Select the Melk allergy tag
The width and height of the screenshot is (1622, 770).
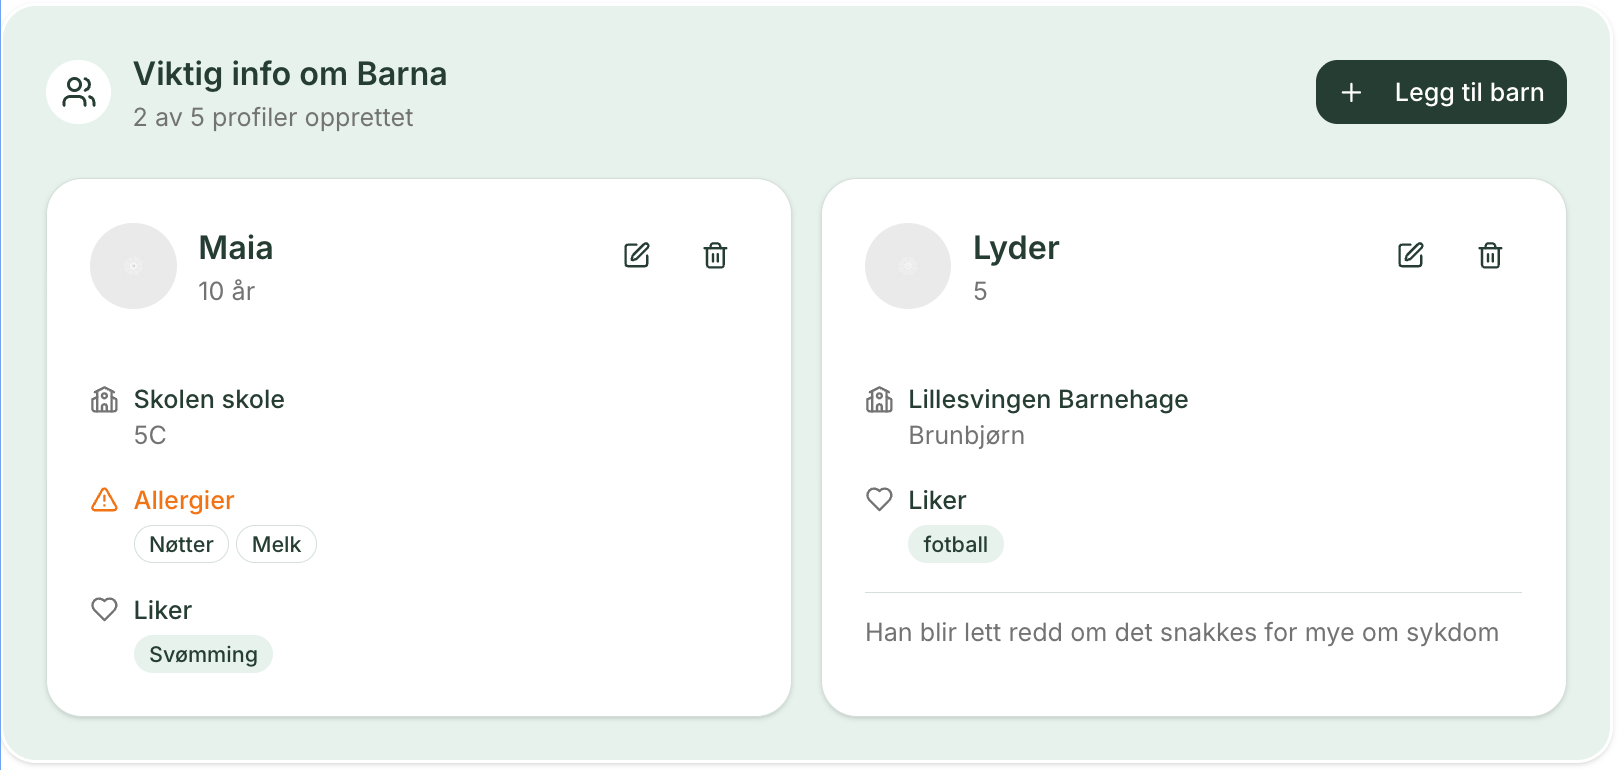276,544
